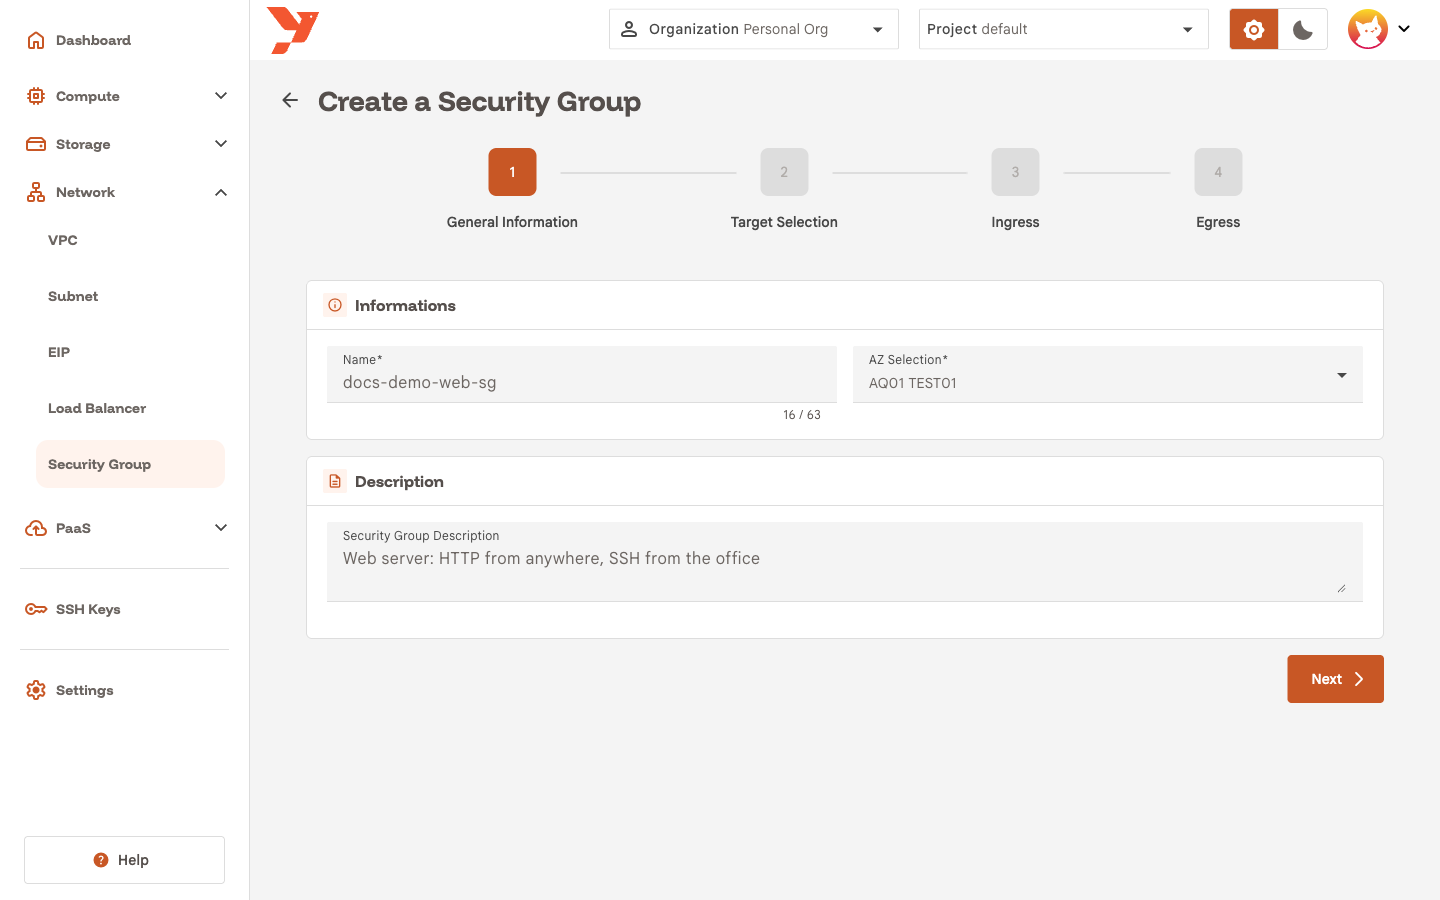
Task: Select the Security Group menu item
Action: 130,464
